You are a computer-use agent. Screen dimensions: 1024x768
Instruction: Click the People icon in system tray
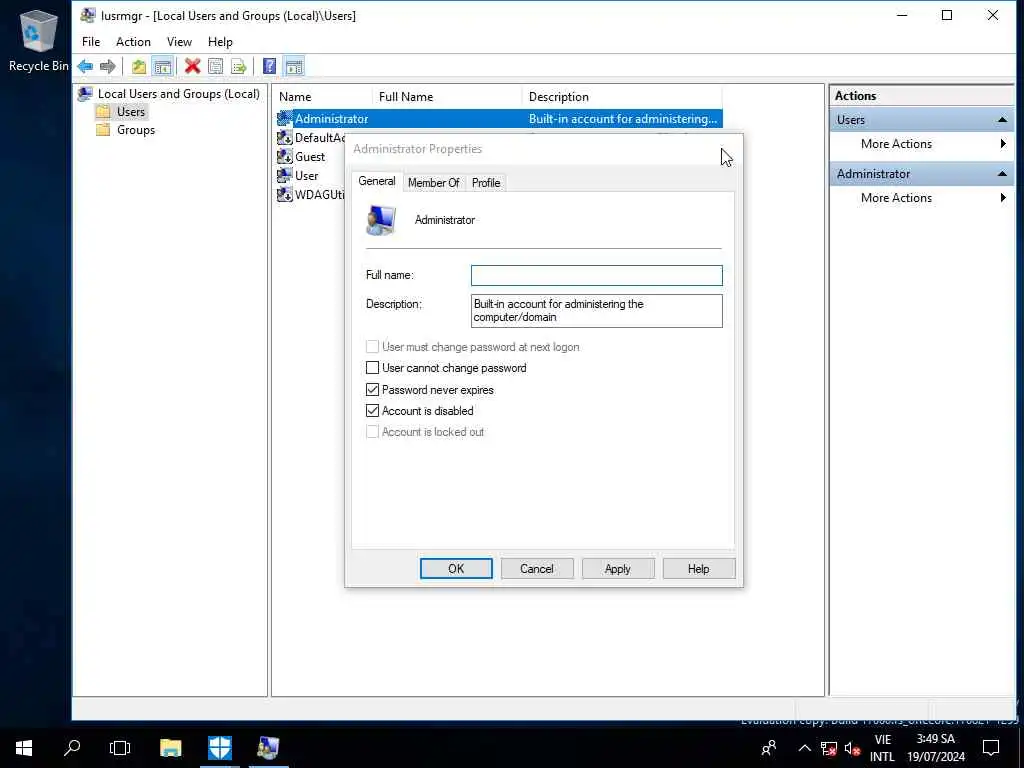point(769,748)
